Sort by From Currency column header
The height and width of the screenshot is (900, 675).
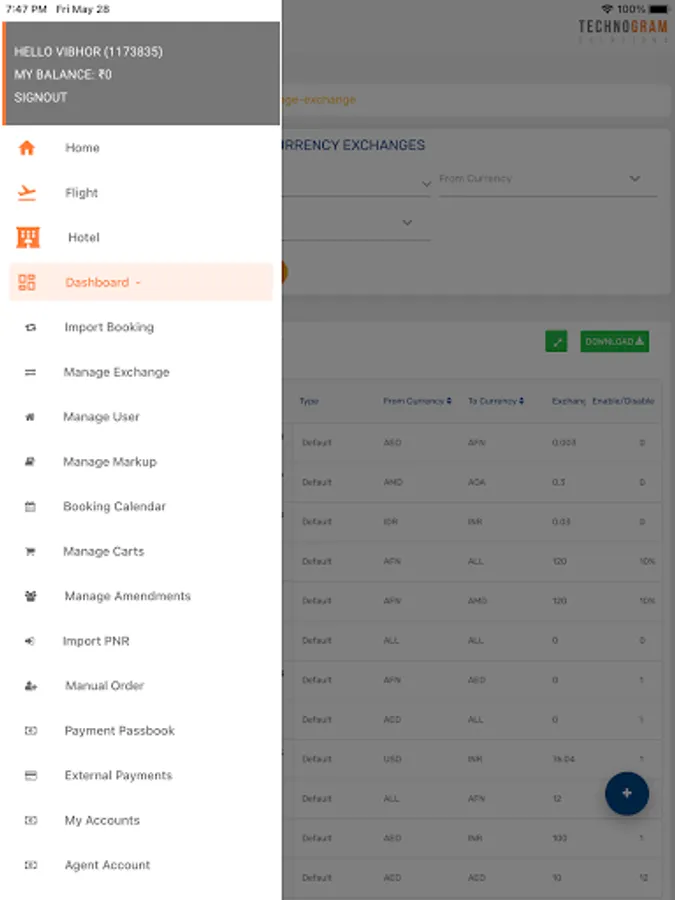point(417,401)
